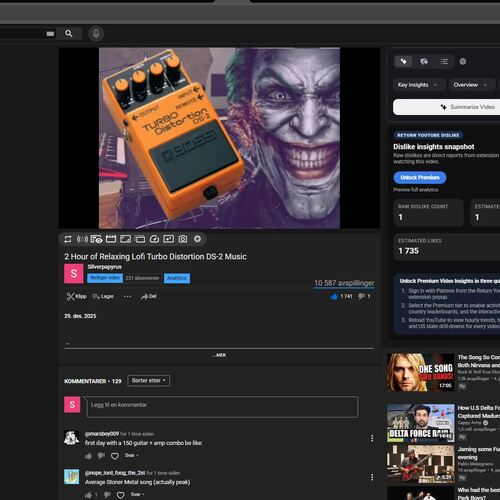The height and width of the screenshot is (500, 500).
Task: Click the '231 abonnenter' subscriber count
Action: click(x=142, y=278)
